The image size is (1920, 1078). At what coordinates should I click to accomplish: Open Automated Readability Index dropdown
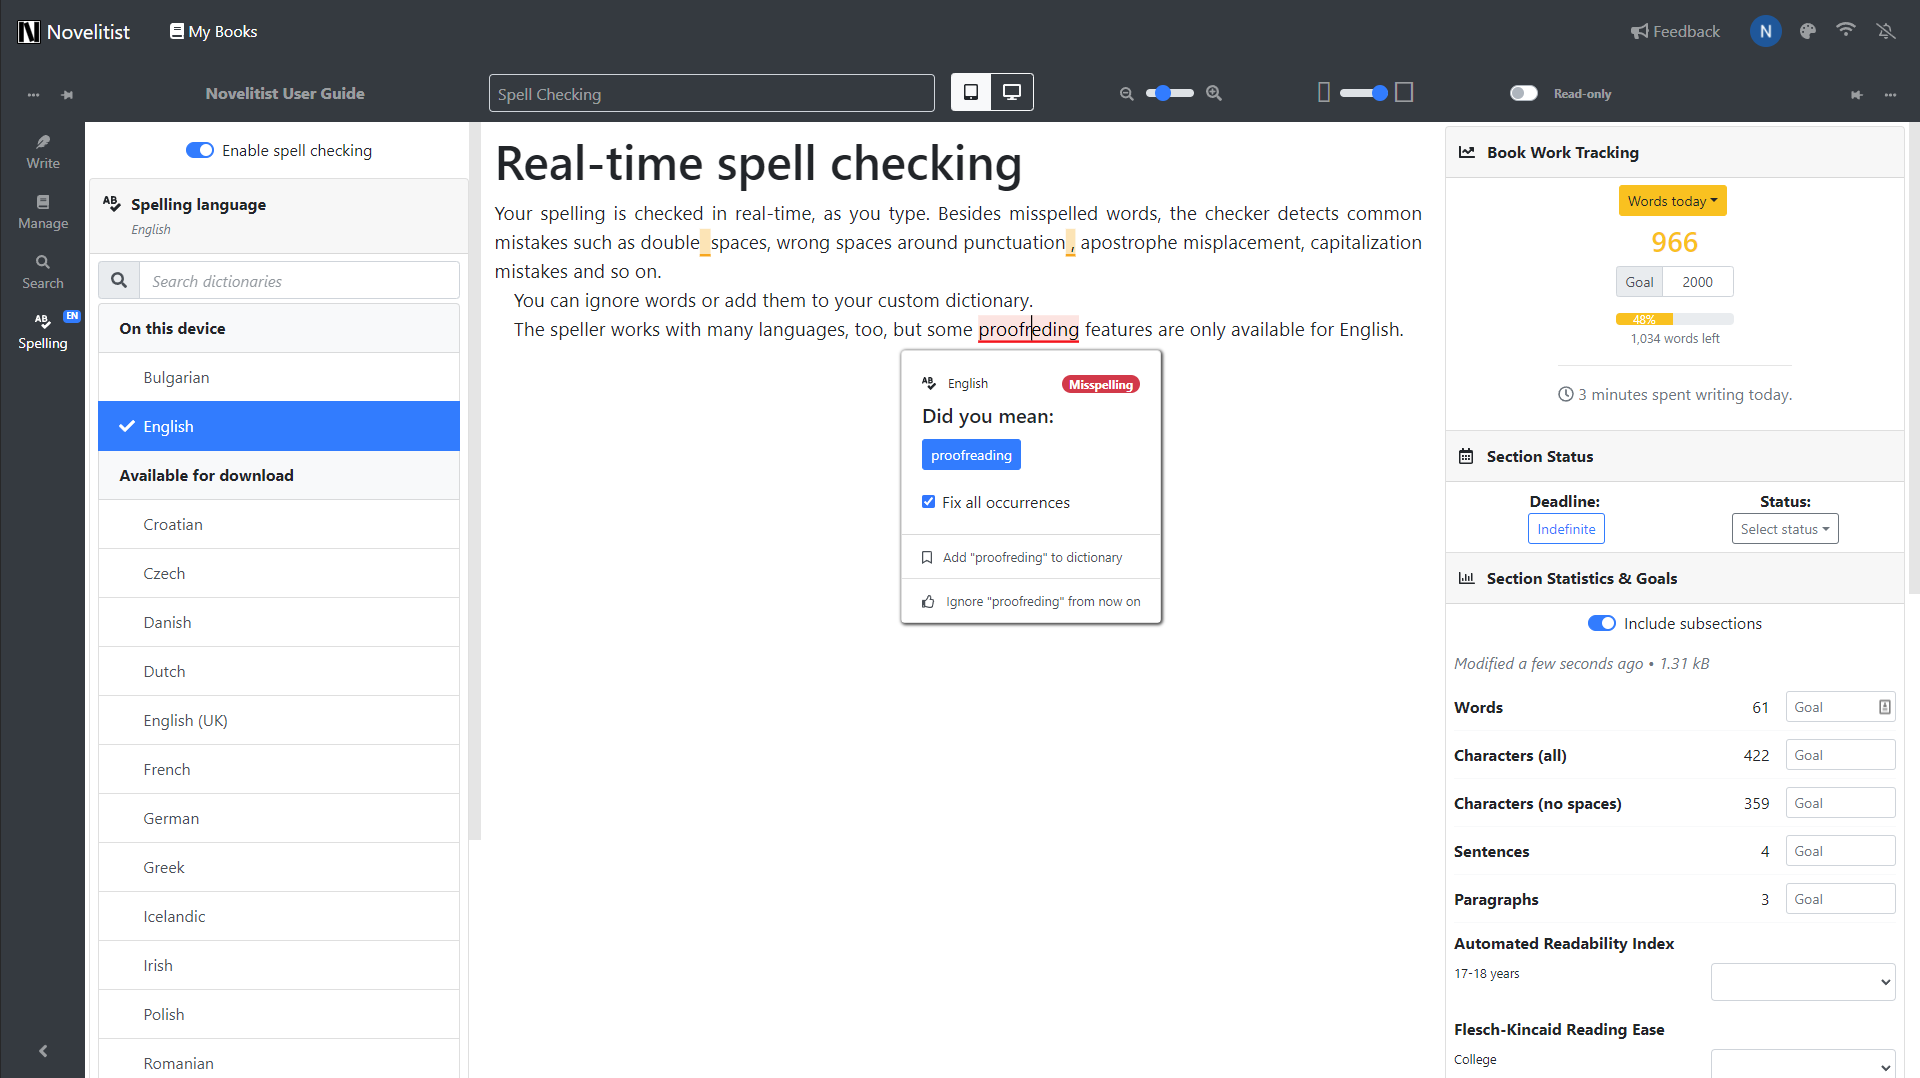pyautogui.click(x=1803, y=982)
